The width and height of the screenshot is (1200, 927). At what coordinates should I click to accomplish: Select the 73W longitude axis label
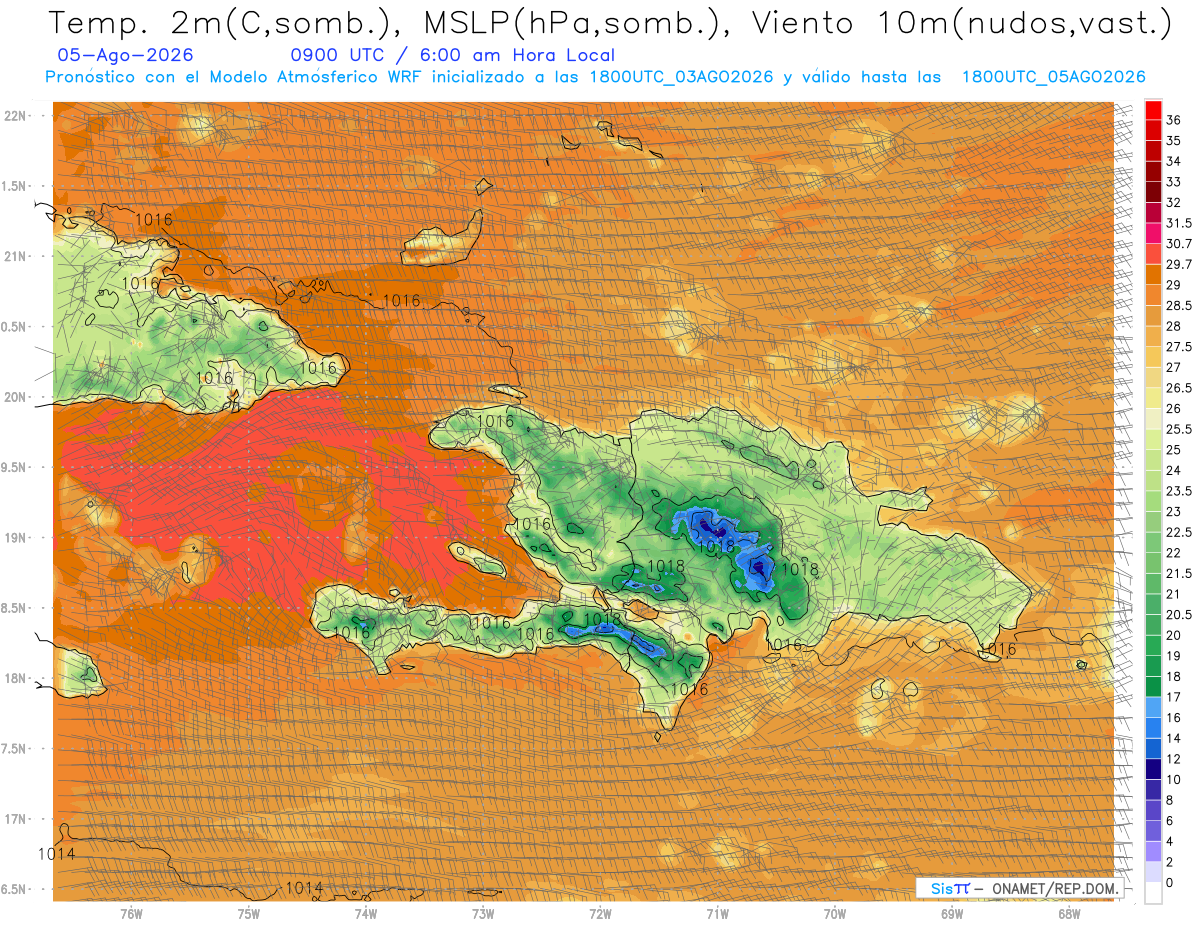click(x=483, y=914)
